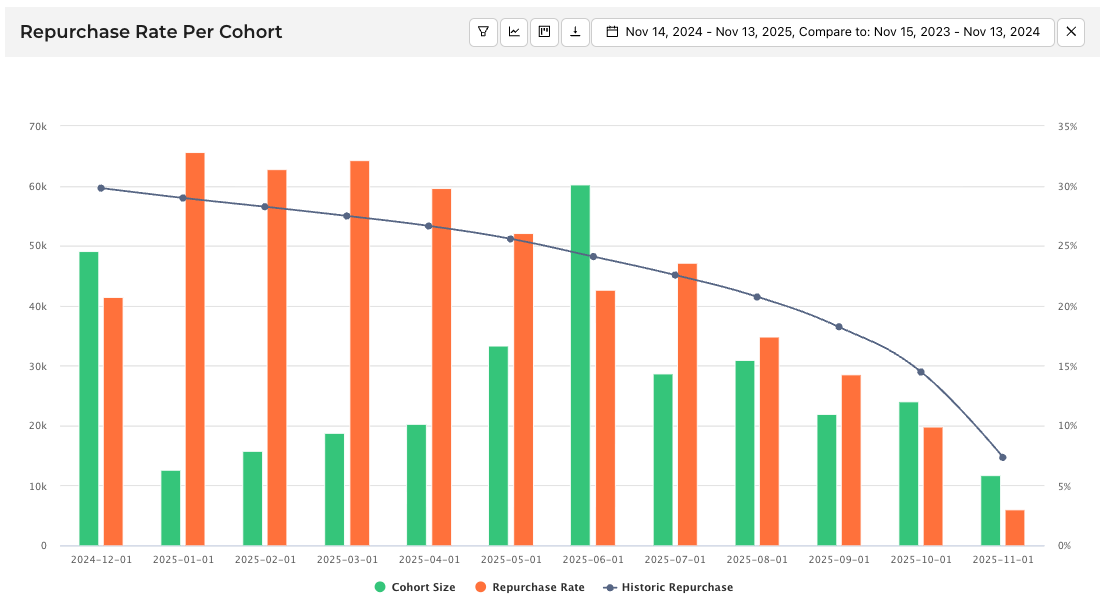Open the filter options

point(483,31)
